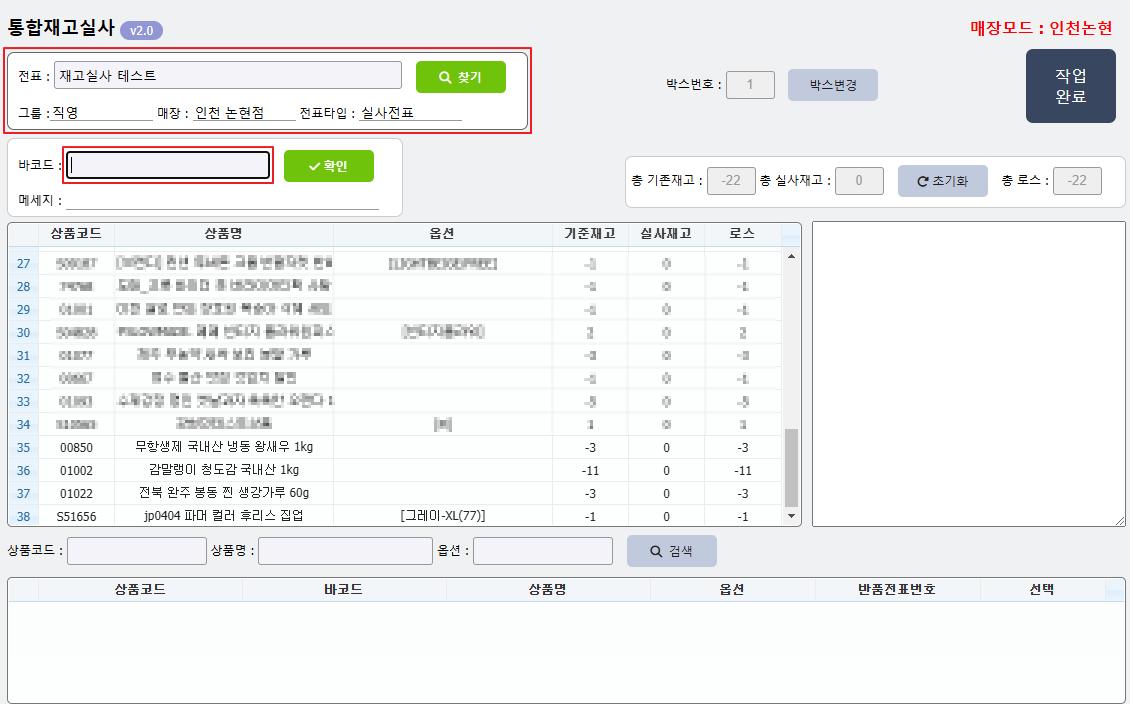Click the green 찾기 search button
The width and height of the screenshot is (1130, 723).
[460, 77]
